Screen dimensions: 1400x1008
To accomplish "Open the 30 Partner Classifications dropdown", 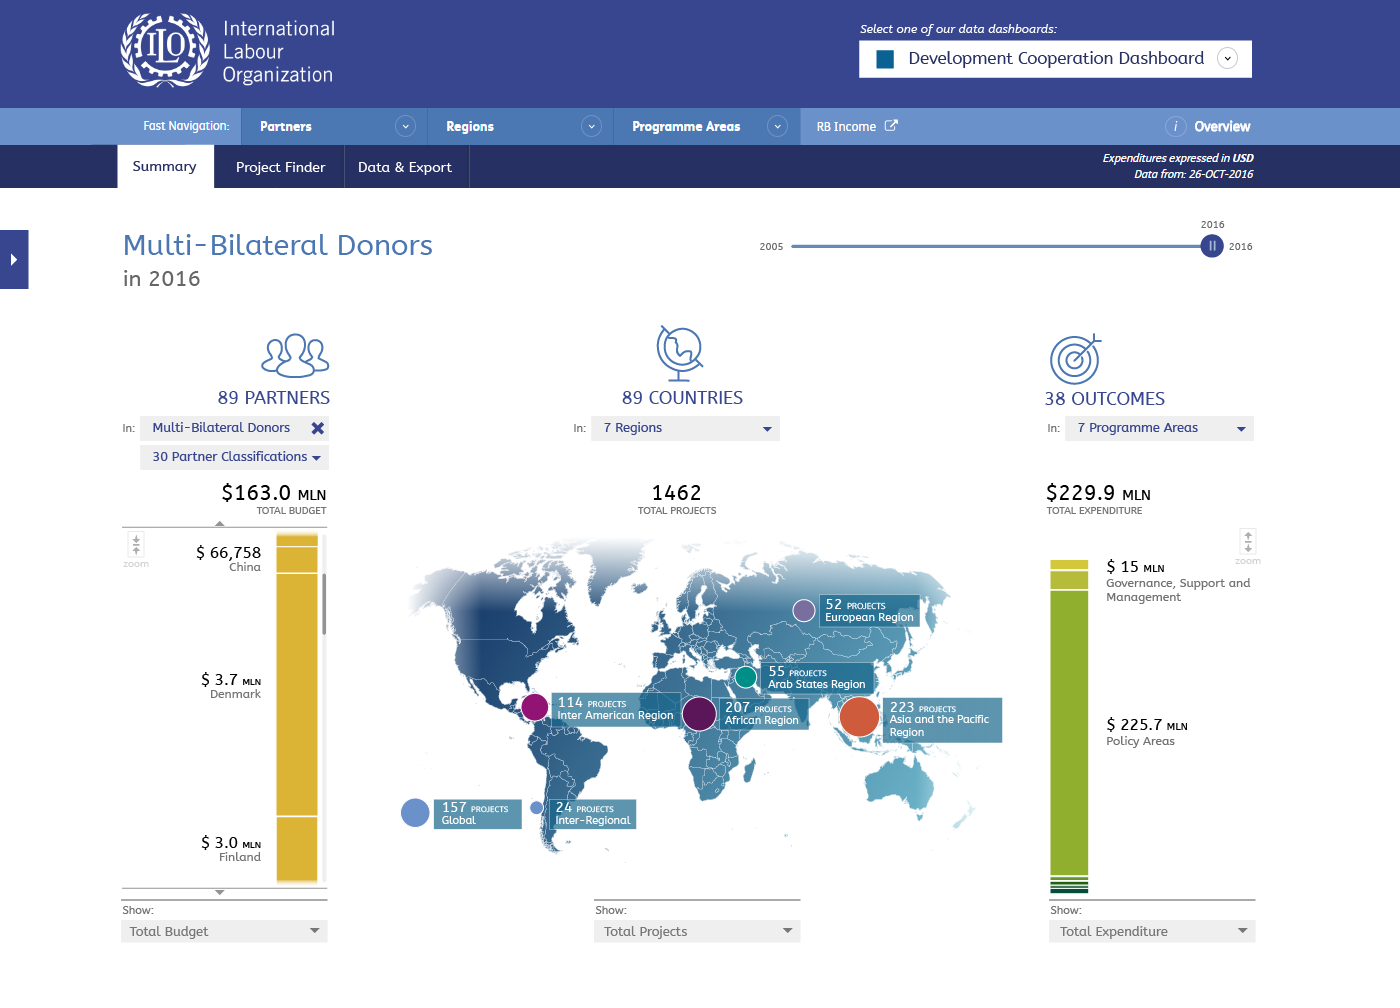I will point(235,457).
